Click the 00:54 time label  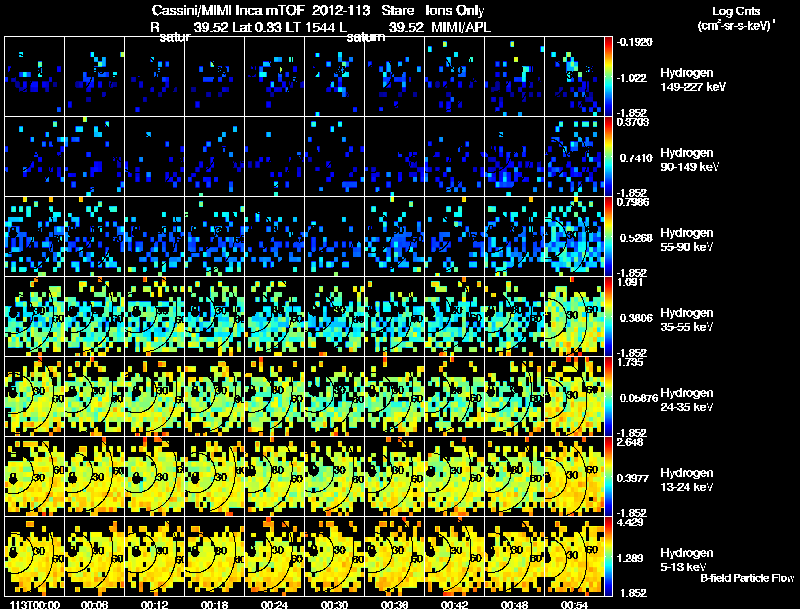coord(574,604)
